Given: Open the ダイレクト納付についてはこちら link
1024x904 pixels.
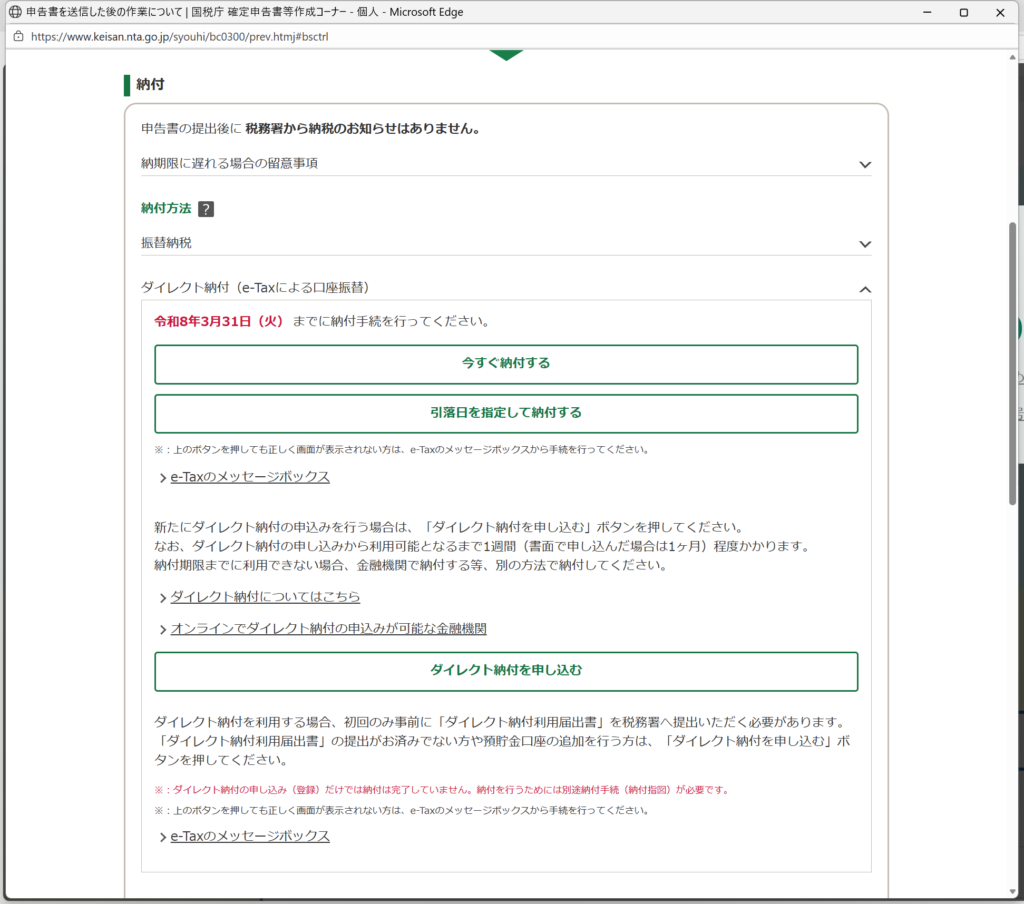Looking at the screenshot, I should 265,597.
